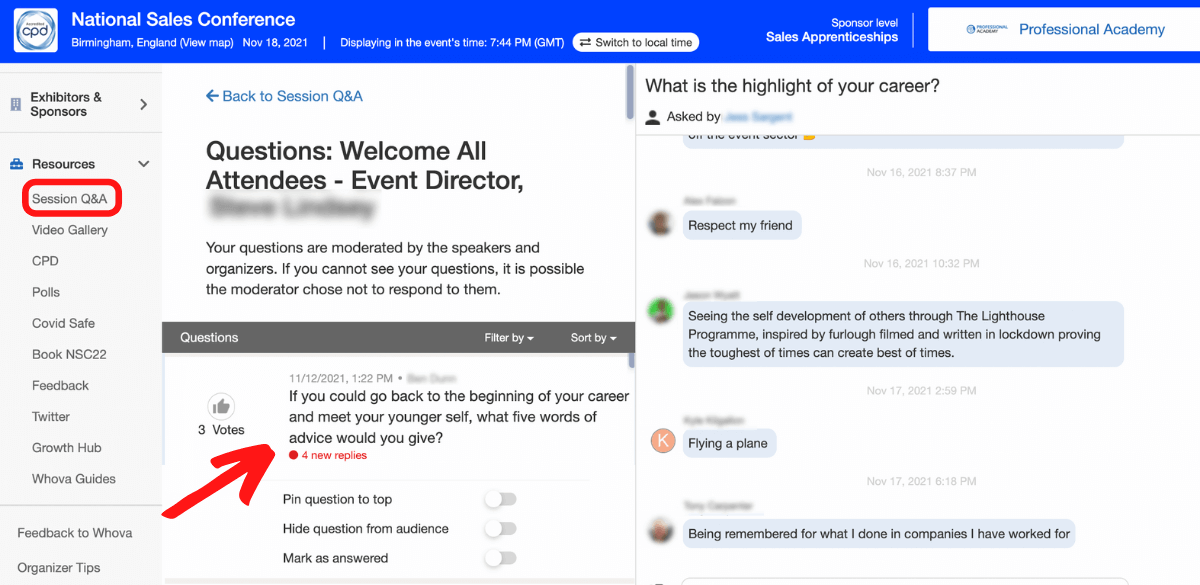Open the 'Filter by' dropdown
Image resolution: width=1200 pixels, height=585 pixels.
[509, 338]
